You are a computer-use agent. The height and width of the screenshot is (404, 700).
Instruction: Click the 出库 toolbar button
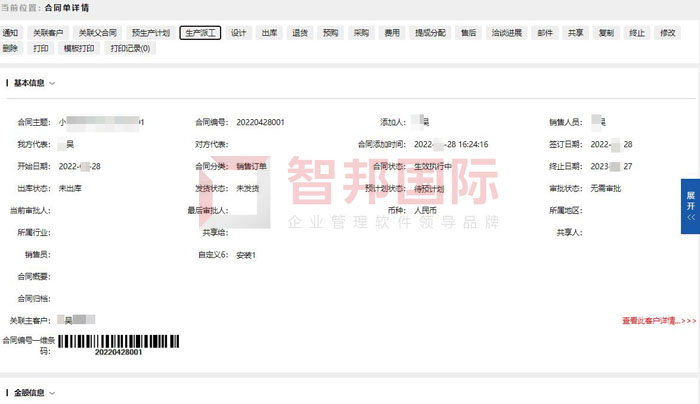269,33
